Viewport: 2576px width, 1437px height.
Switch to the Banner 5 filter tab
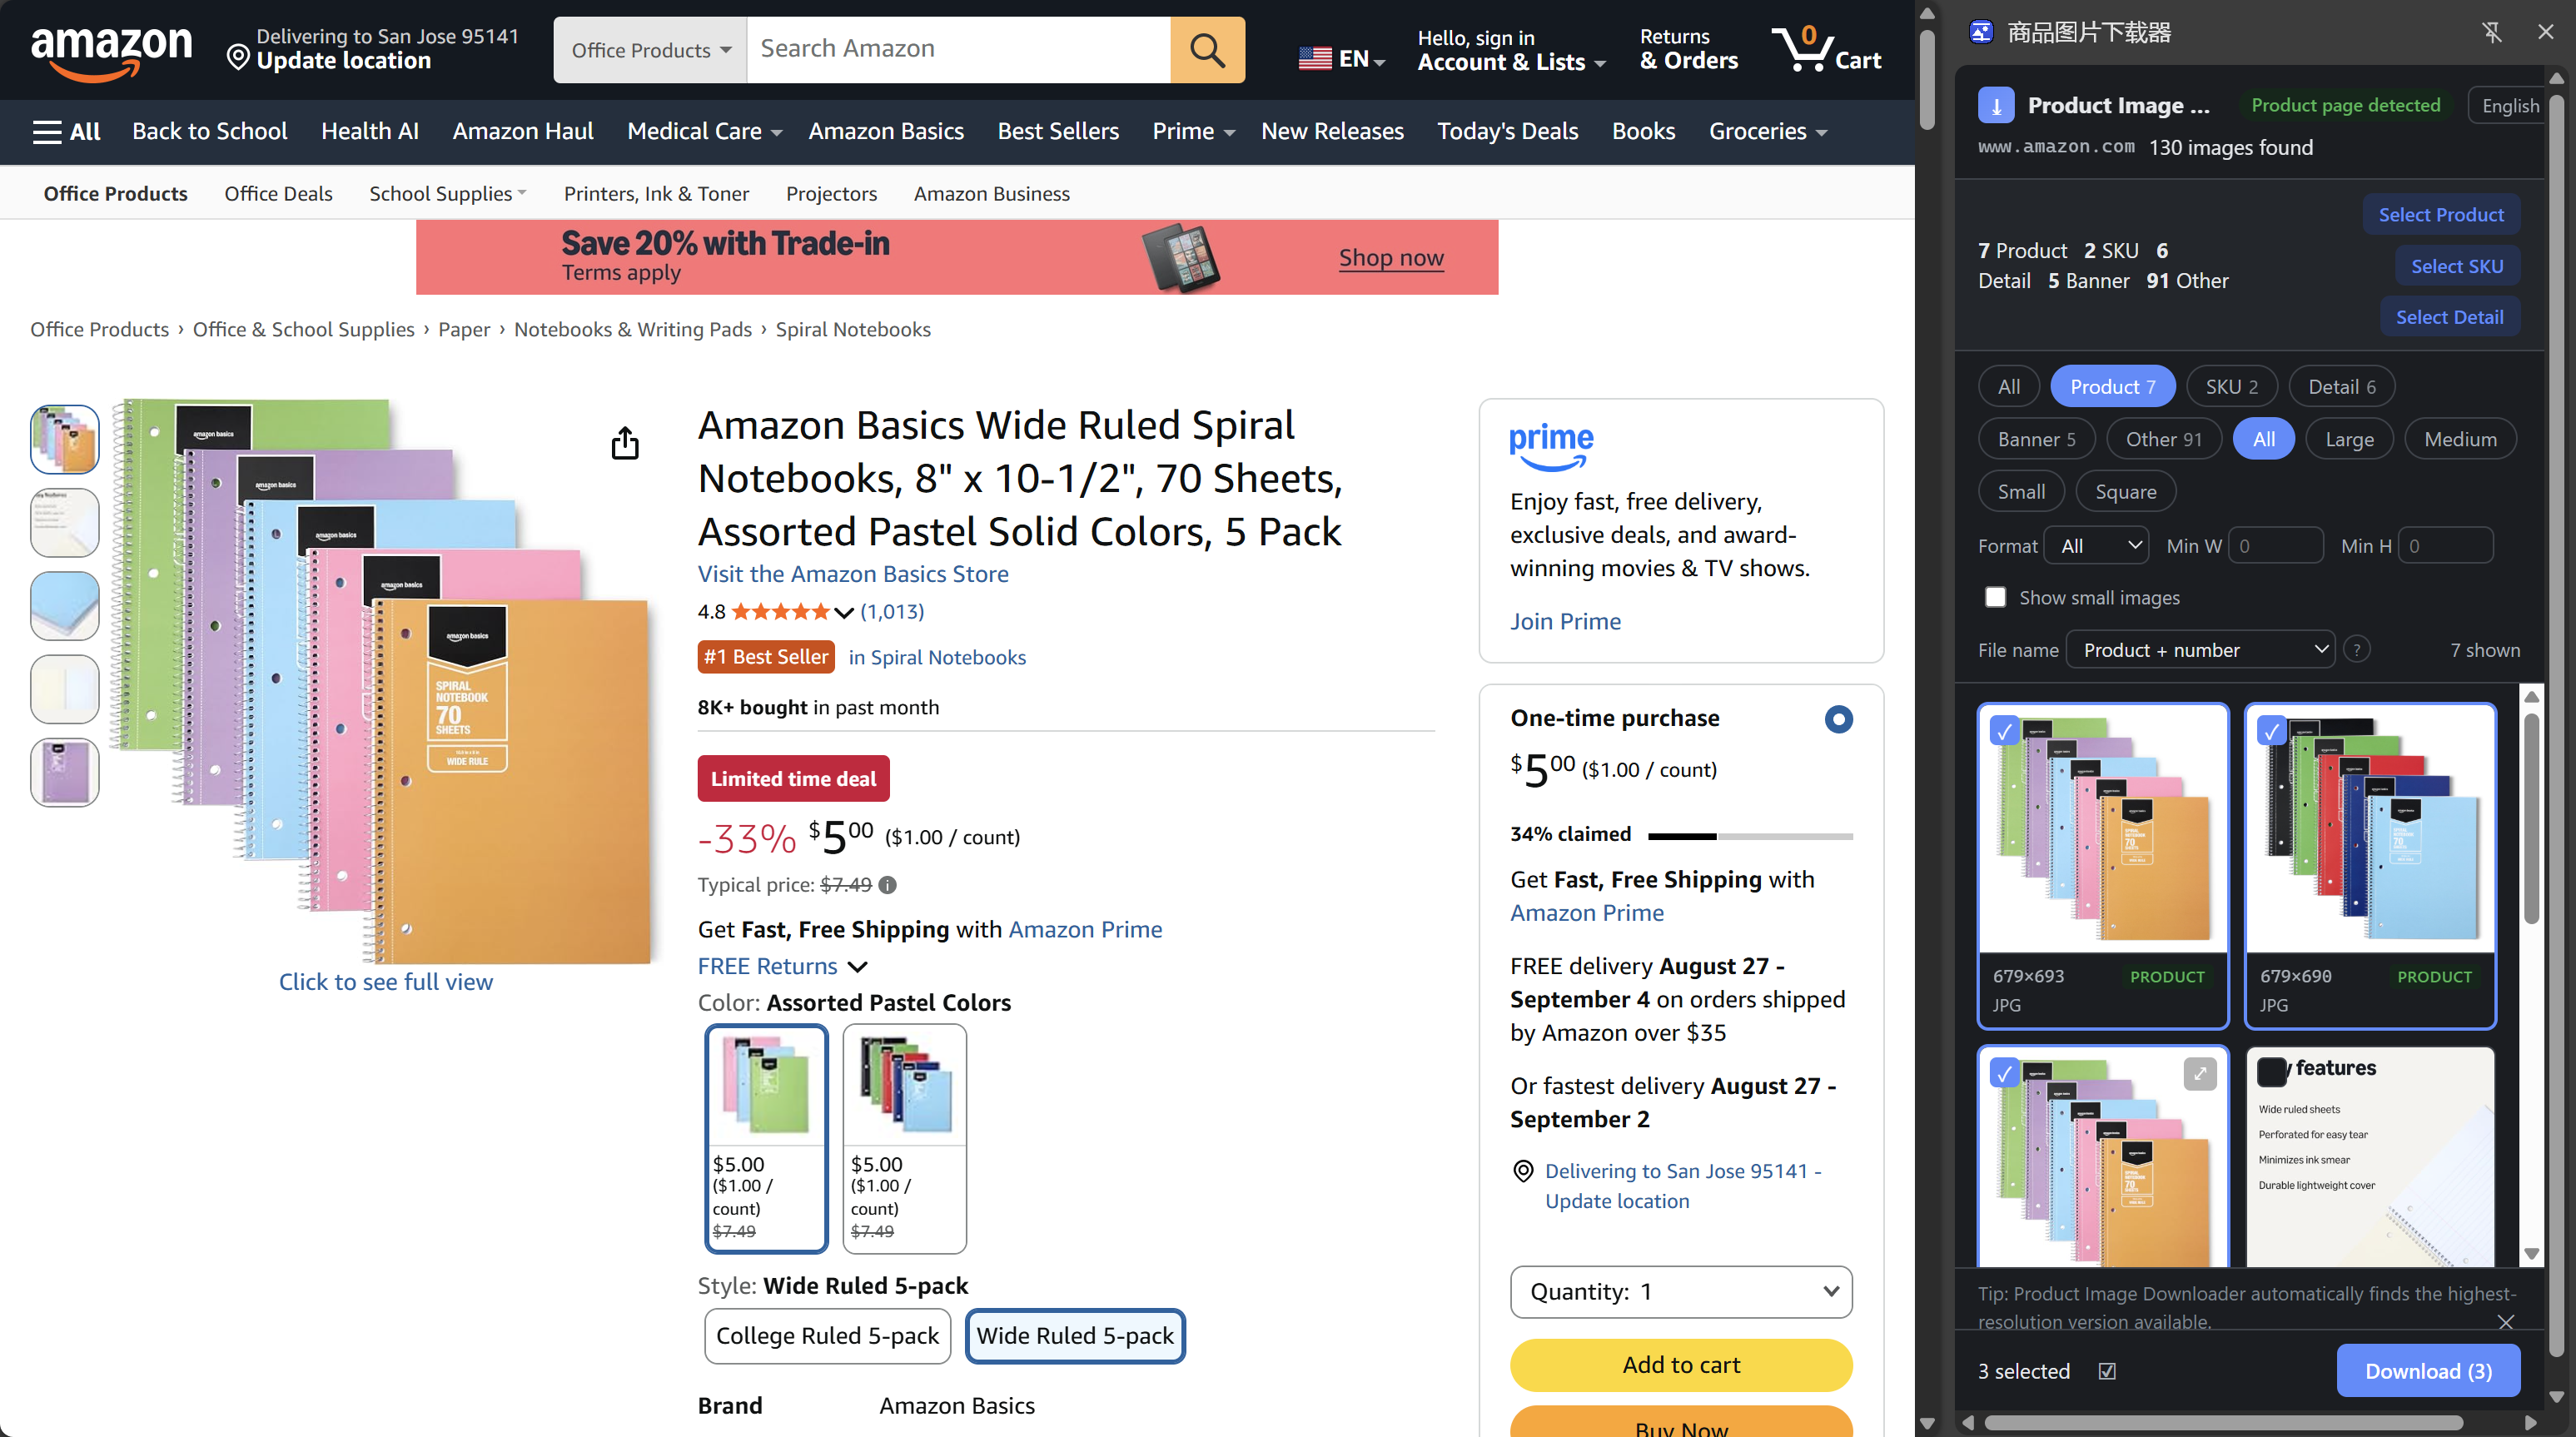[2036, 439]
